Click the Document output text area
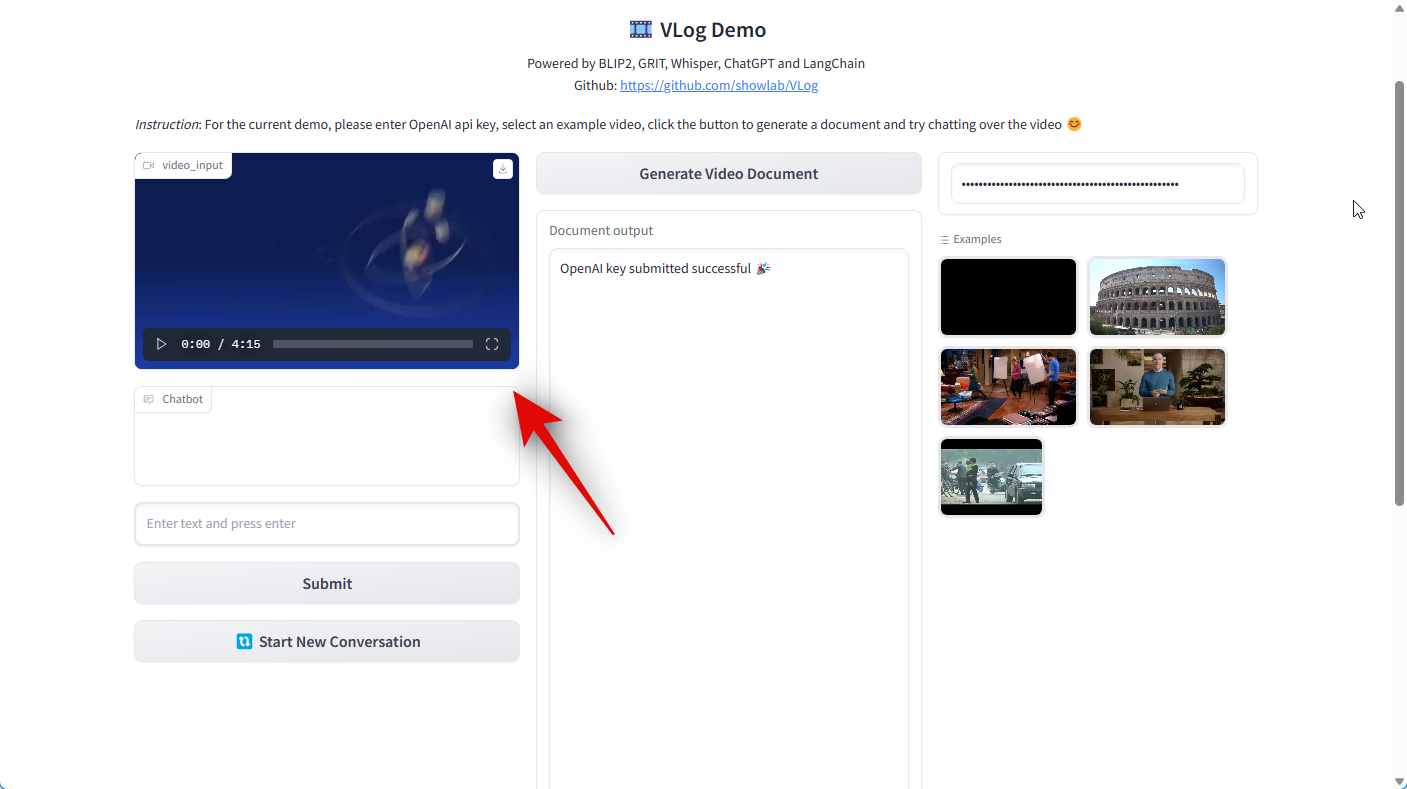 [x=728, y=500]
